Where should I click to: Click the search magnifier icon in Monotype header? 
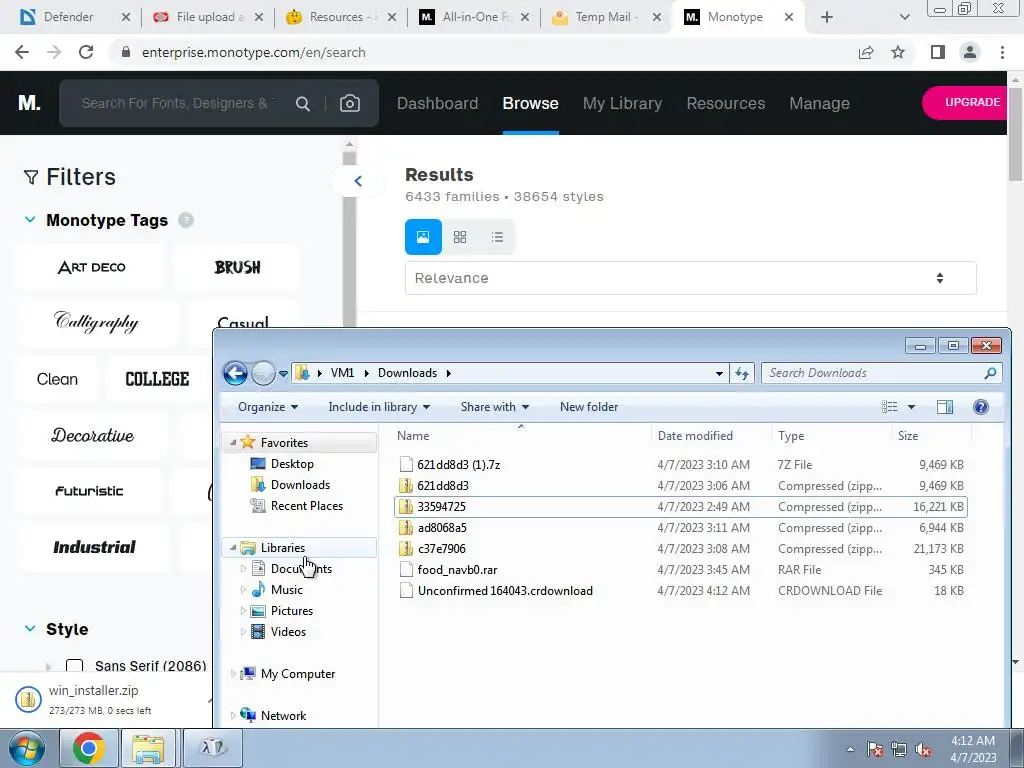303,103
